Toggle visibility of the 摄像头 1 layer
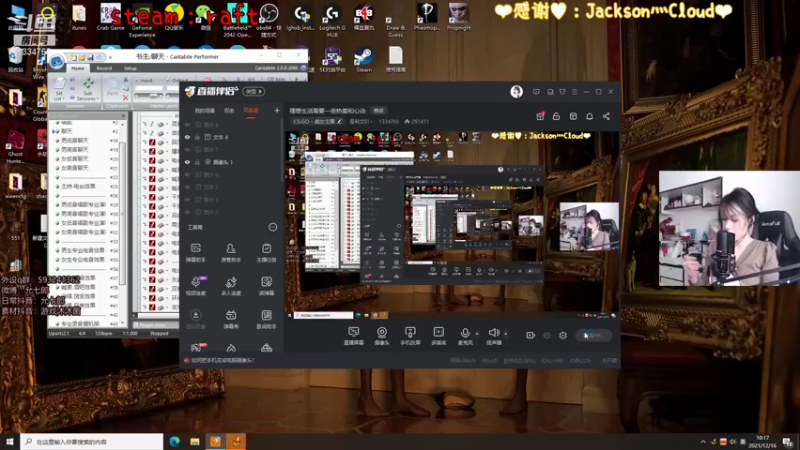 (x=187, y=162)
